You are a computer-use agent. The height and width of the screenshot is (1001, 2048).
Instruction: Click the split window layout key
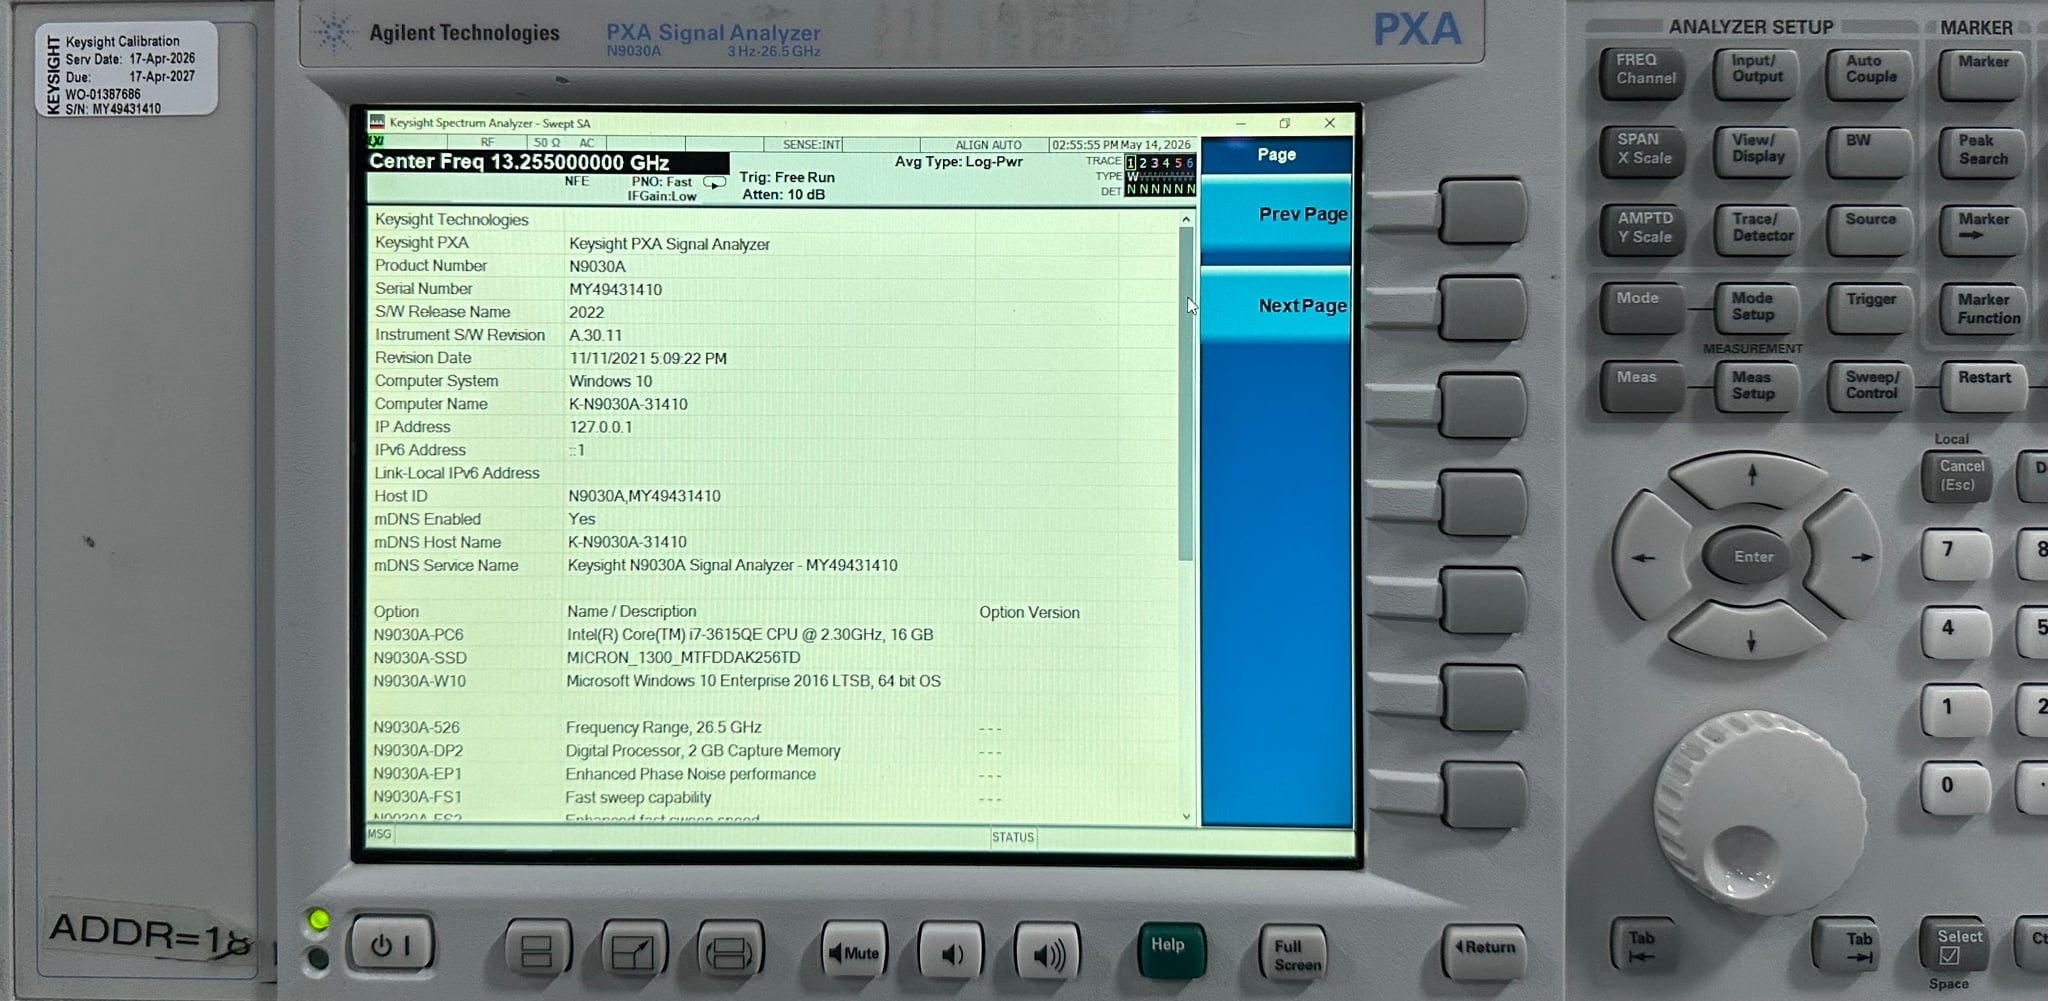coord(537,950)
